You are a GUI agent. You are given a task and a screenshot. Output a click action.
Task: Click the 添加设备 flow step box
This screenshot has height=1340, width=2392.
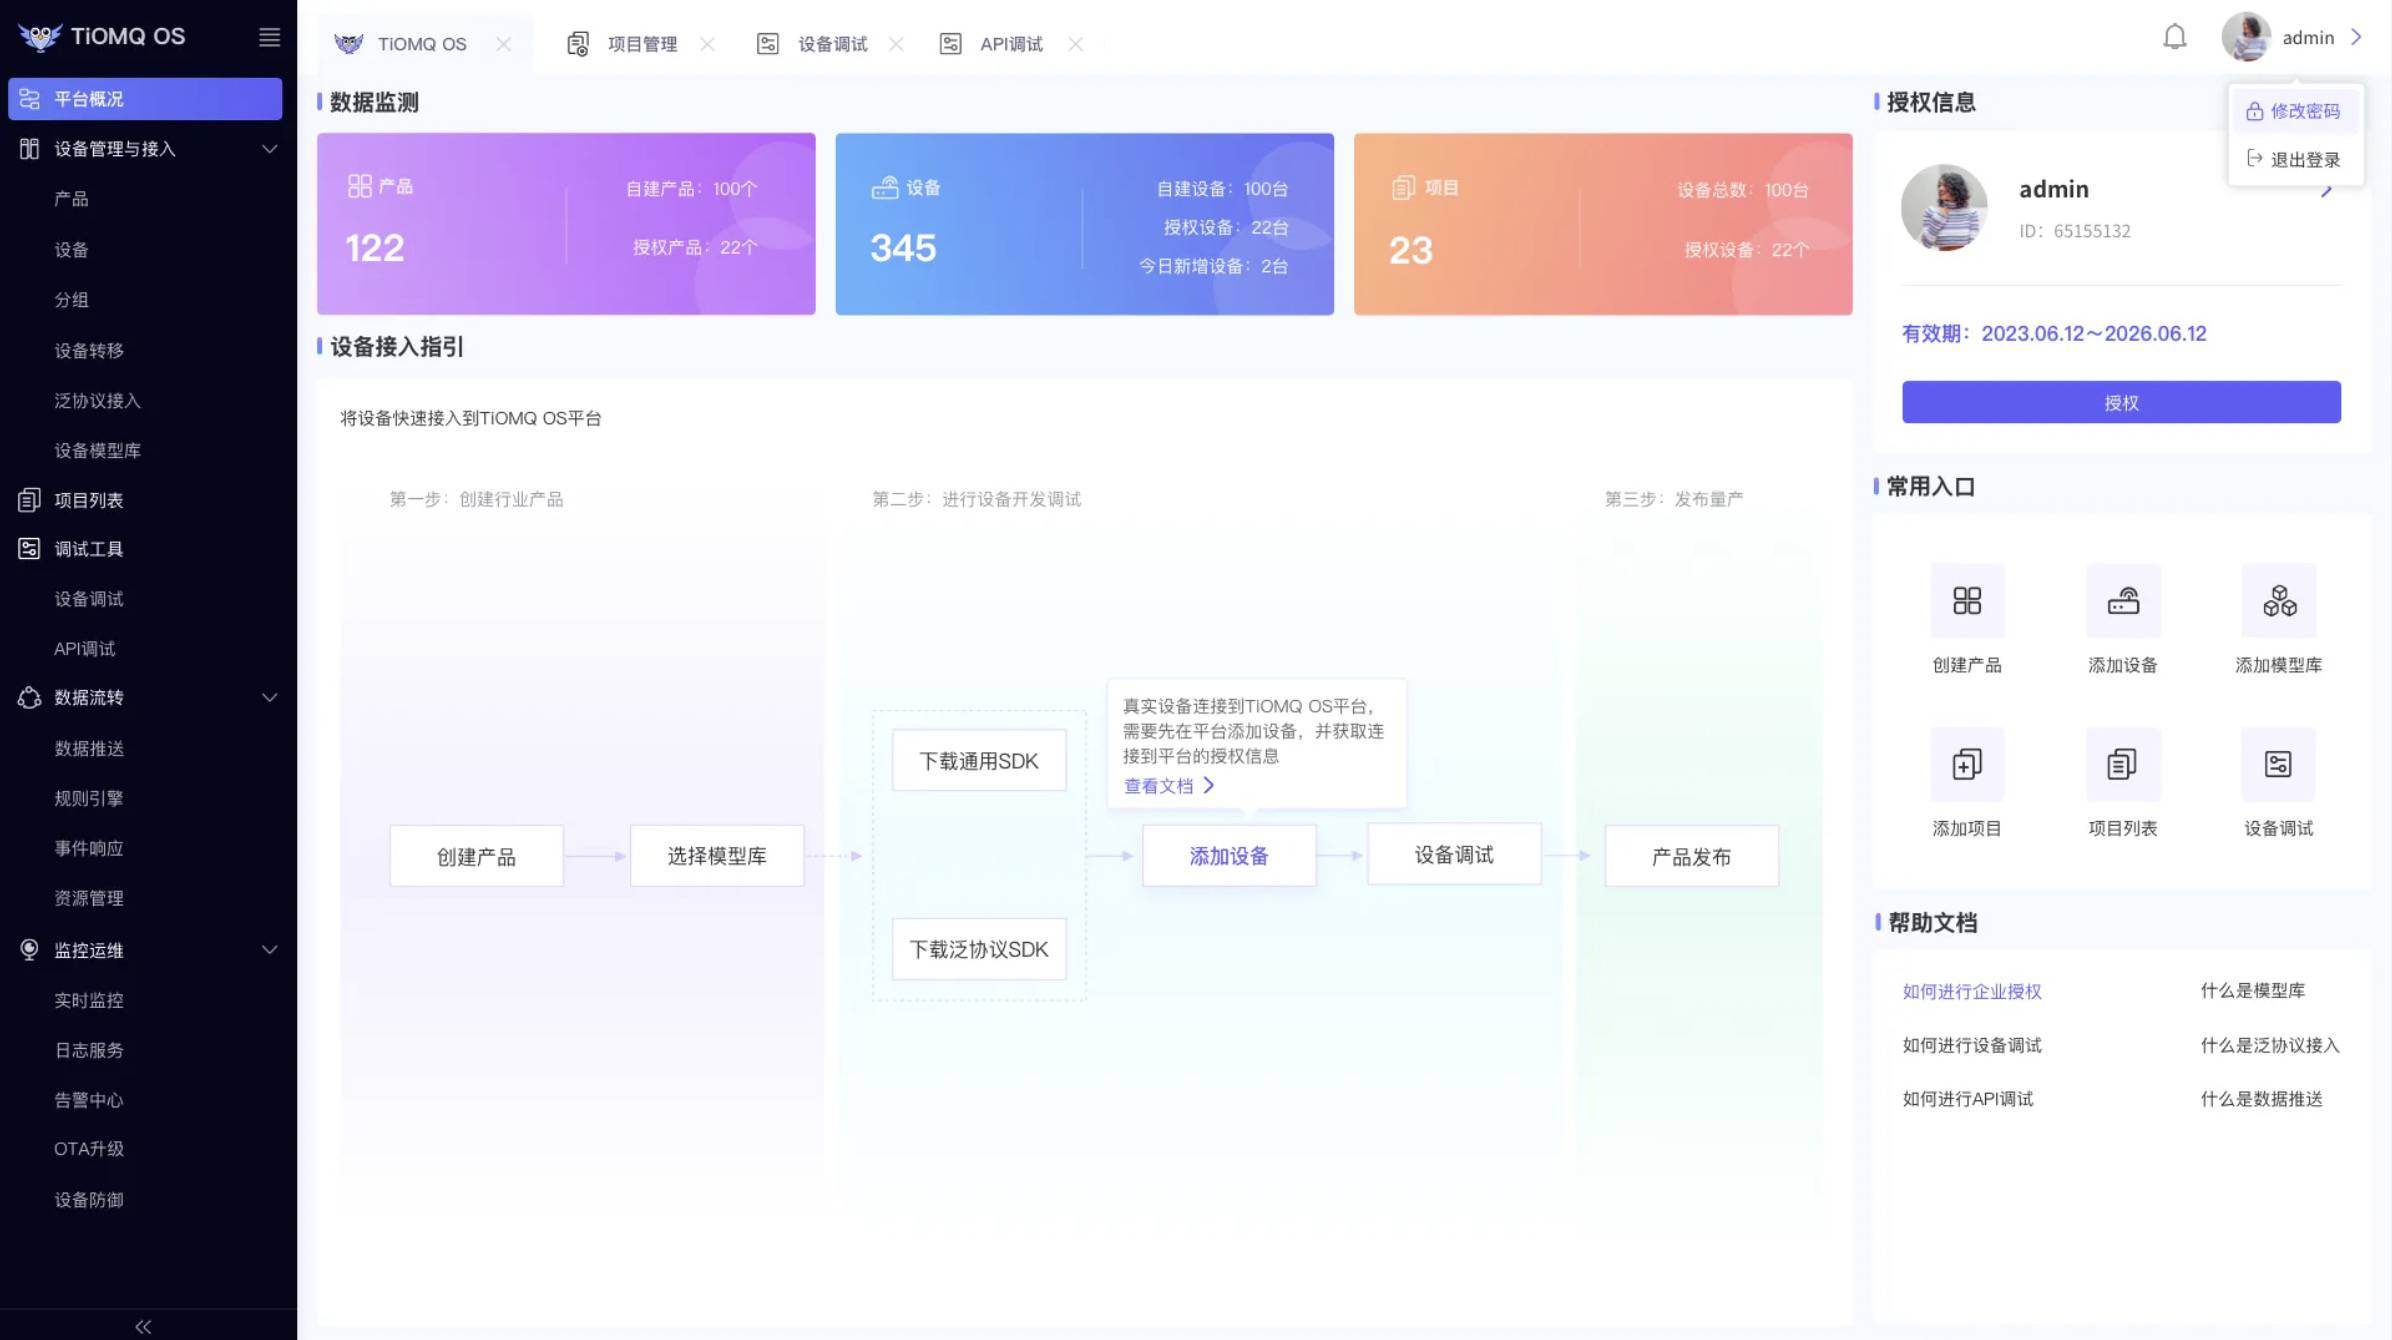1229,856
